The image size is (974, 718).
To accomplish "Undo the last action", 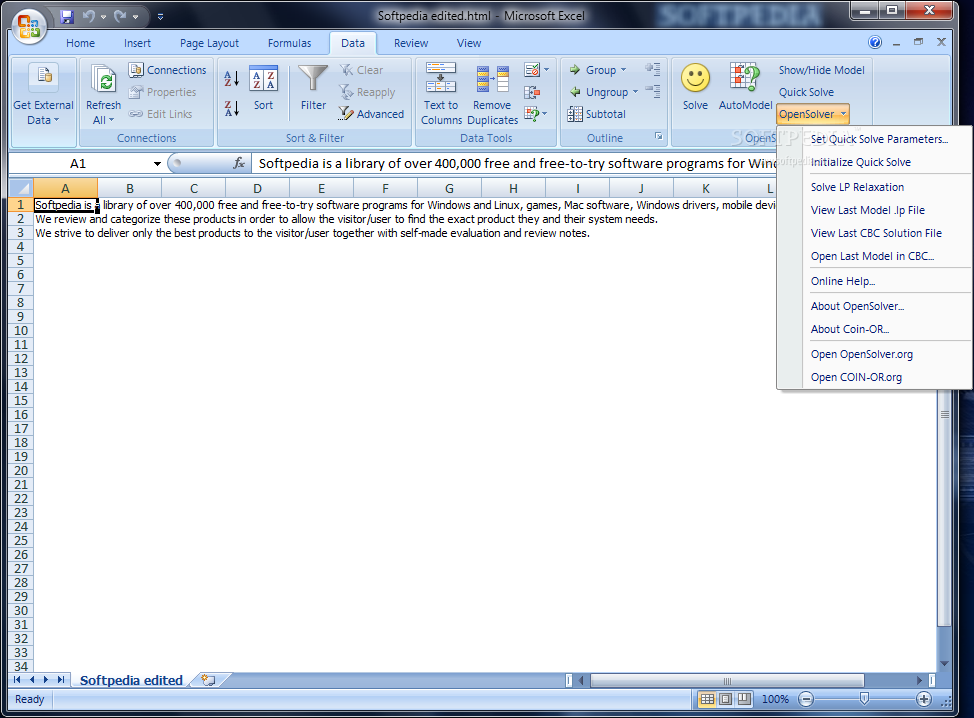I will tap(89, 17).
